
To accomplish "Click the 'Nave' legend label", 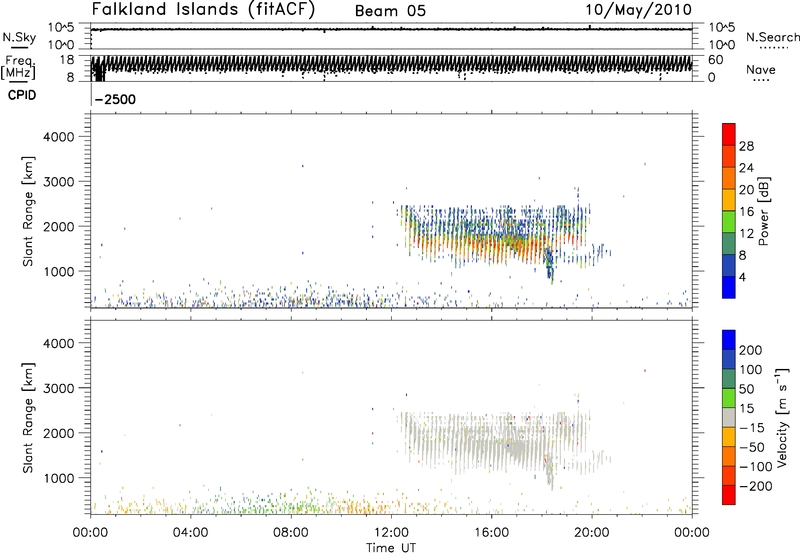I will 760,70.
